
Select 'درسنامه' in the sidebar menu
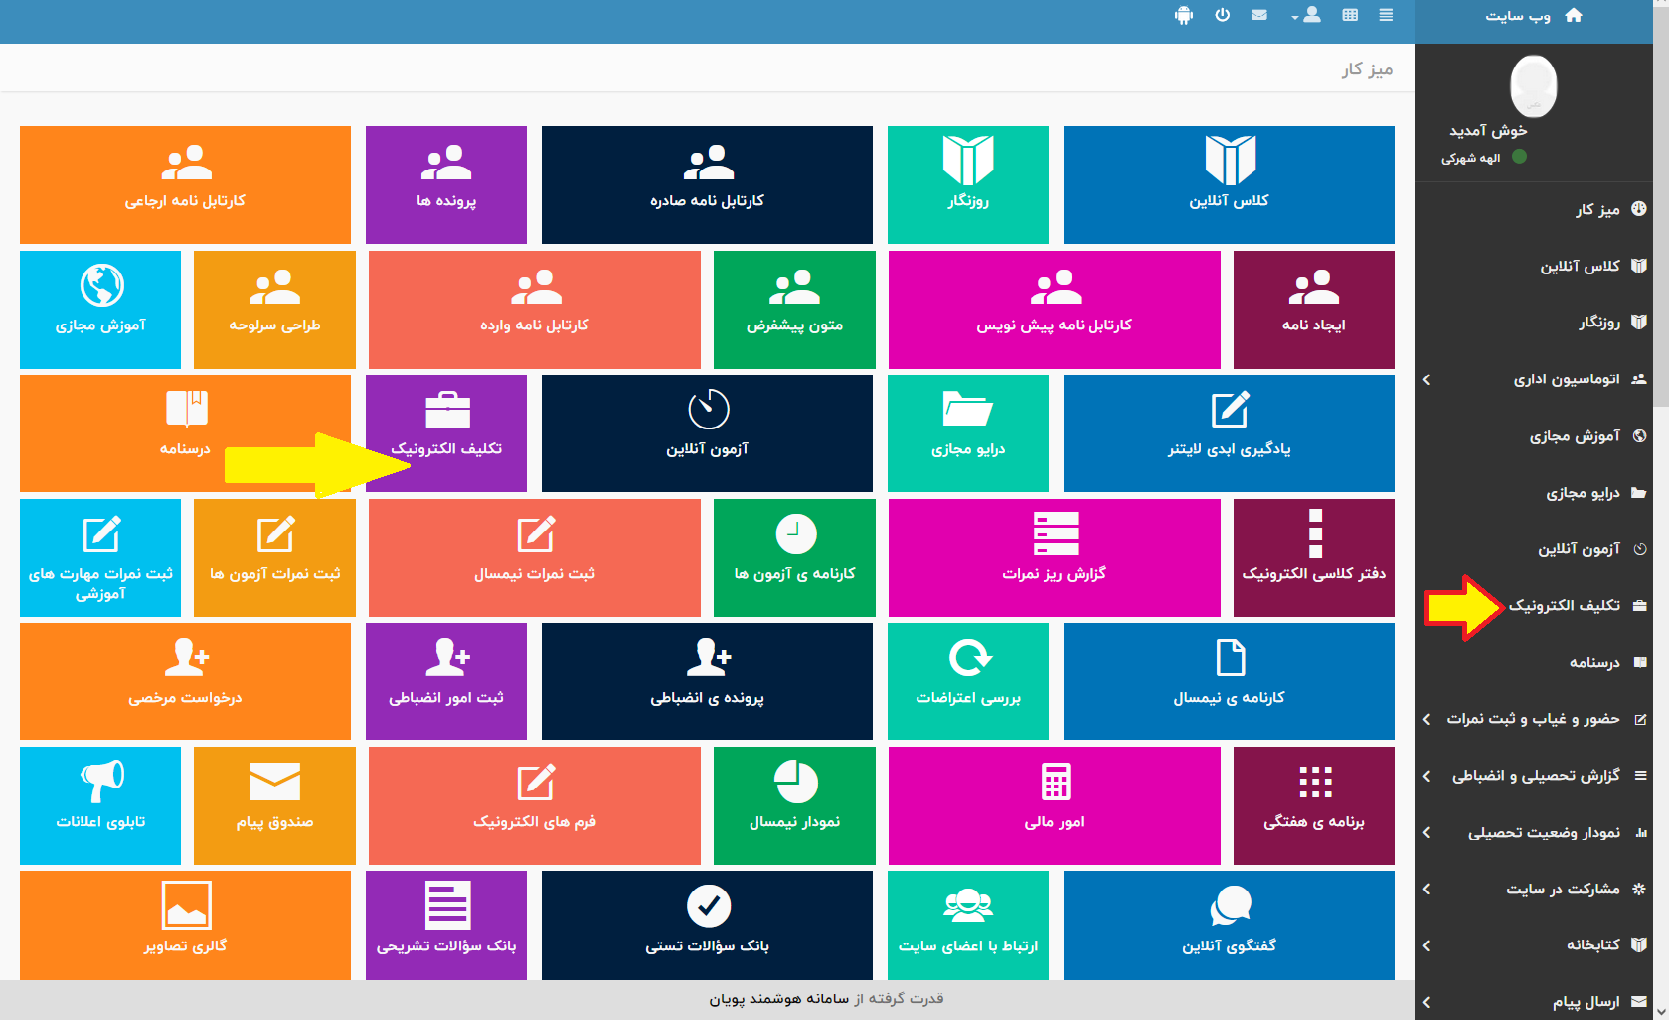tap(1594, 662)
